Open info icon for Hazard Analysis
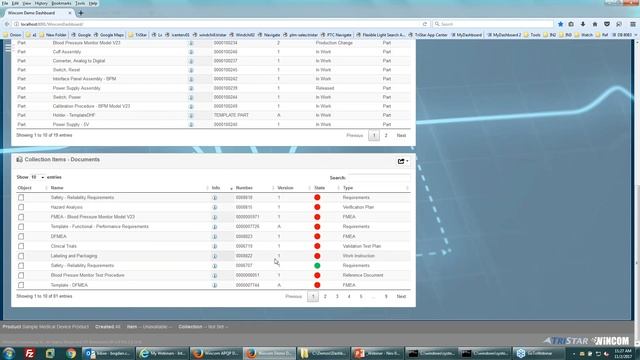The image size is (640, 360). [215, 207]
